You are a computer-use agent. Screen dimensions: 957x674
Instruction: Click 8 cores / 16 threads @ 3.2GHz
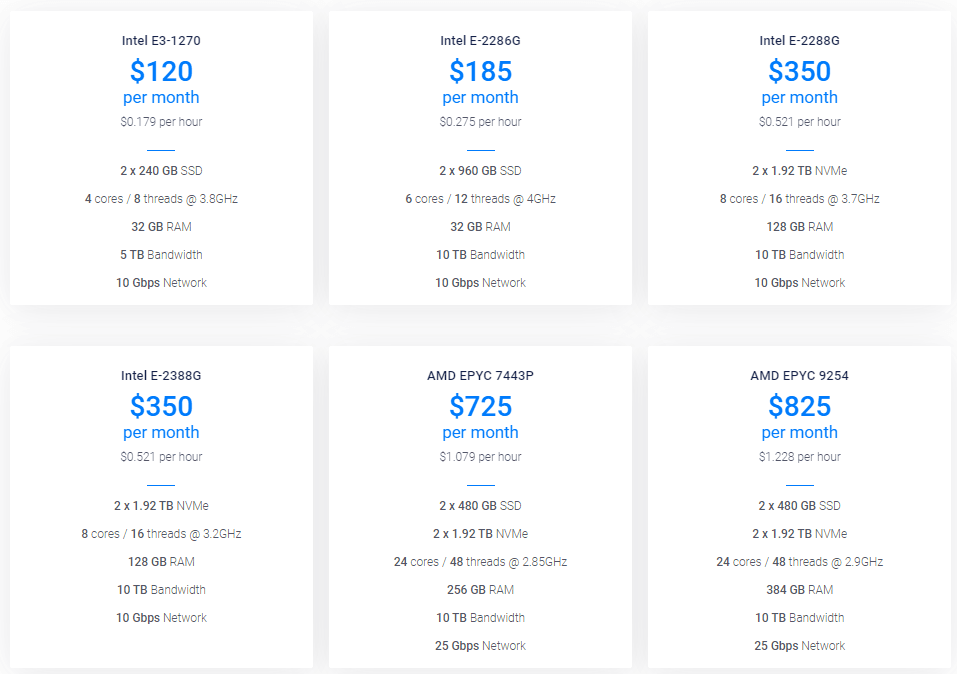[x=161, y=534]
